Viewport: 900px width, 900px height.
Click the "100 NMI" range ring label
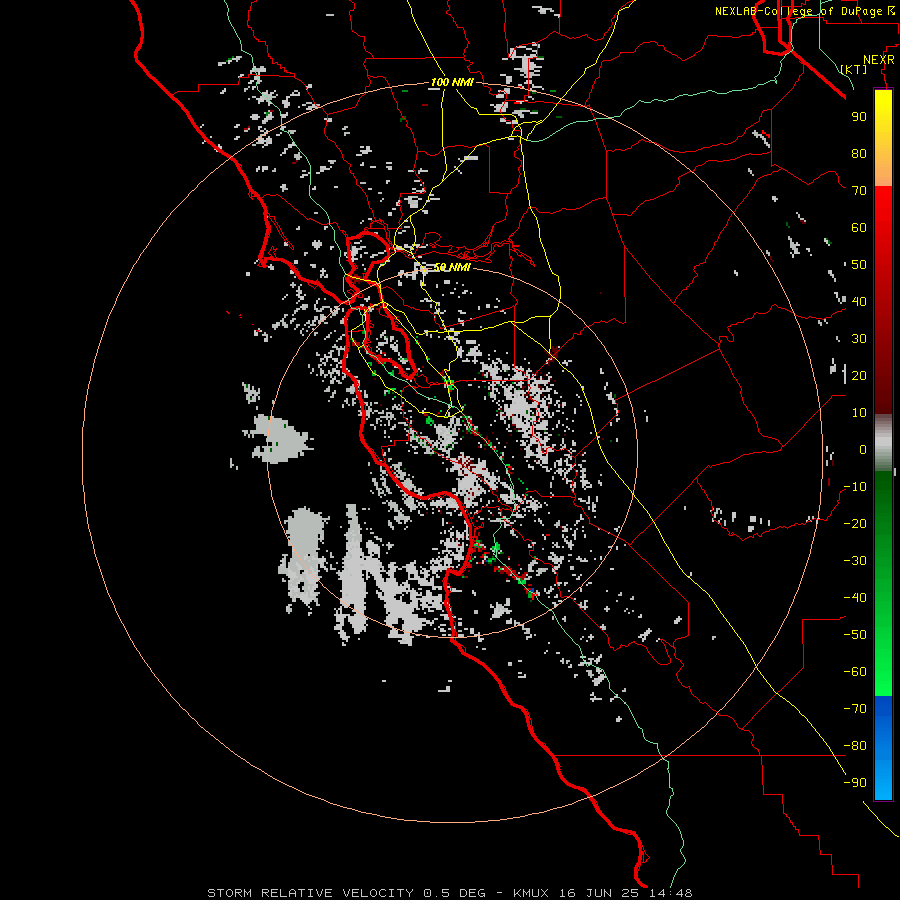(x=452, y=83)
